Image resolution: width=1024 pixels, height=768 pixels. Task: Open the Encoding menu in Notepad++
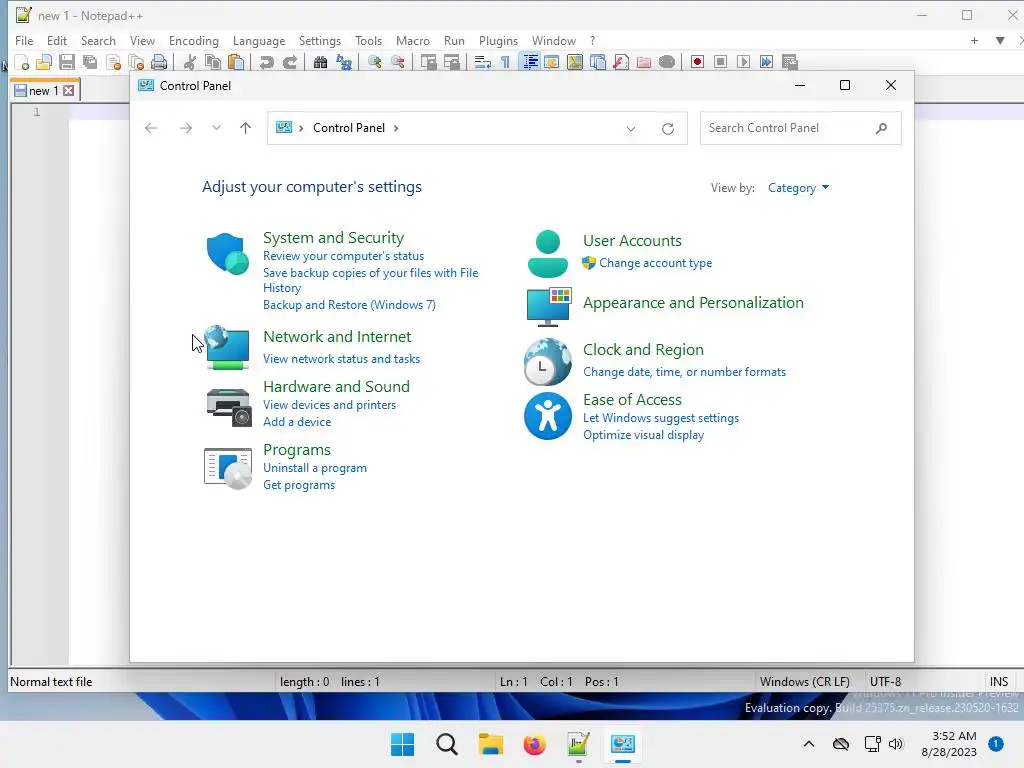193,40
